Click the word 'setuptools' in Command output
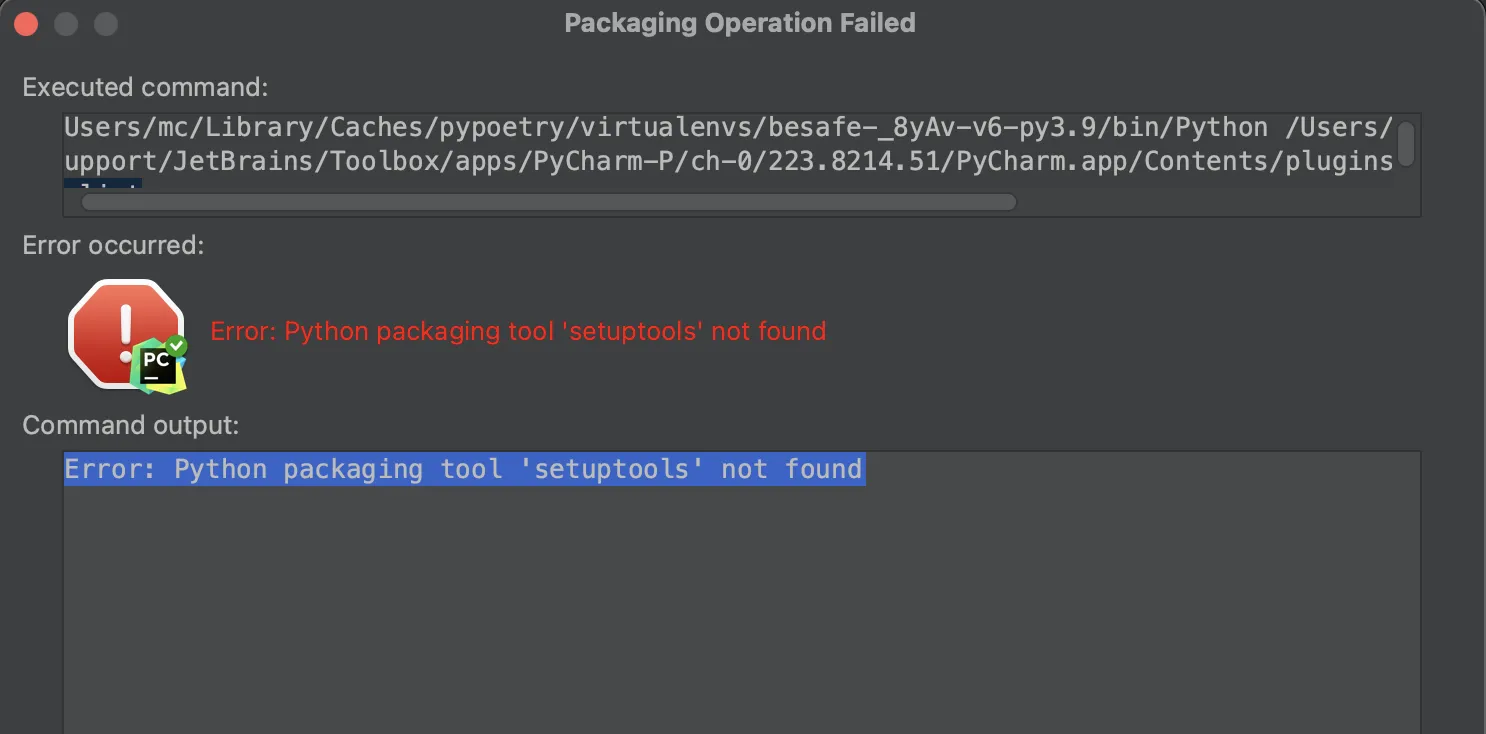Screen dimensions: 1486x734 pos(612,469)
